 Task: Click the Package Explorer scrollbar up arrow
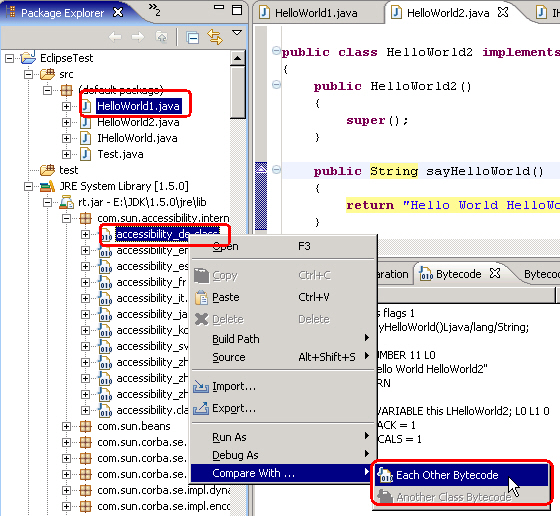coord(238,58)
